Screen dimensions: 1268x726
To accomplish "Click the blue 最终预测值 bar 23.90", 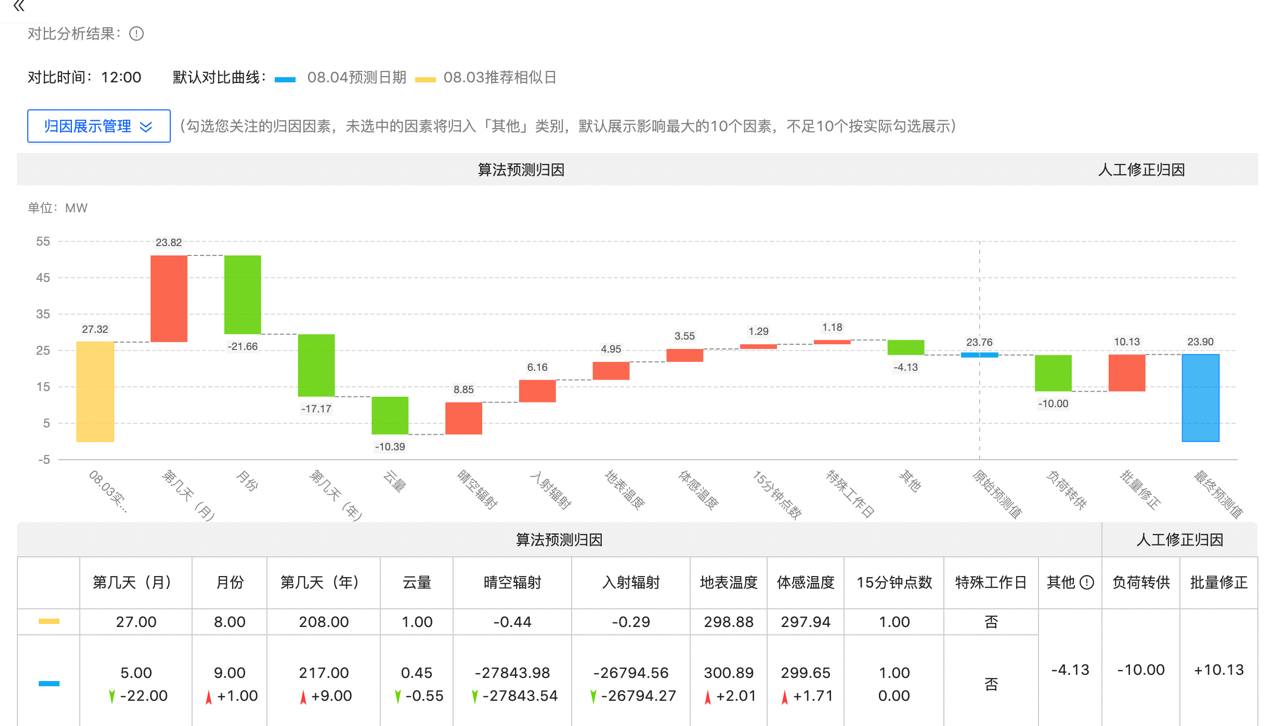I will [1200, 397].
